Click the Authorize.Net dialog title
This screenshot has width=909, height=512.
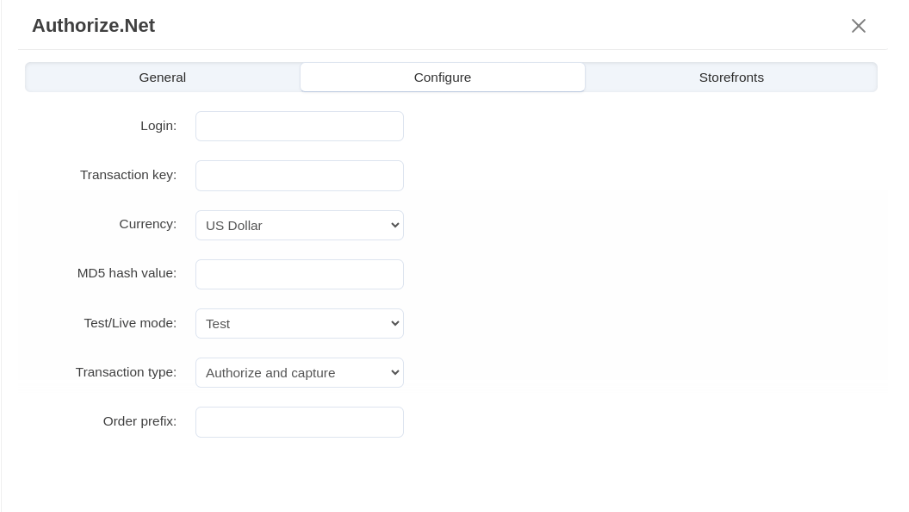93,25
